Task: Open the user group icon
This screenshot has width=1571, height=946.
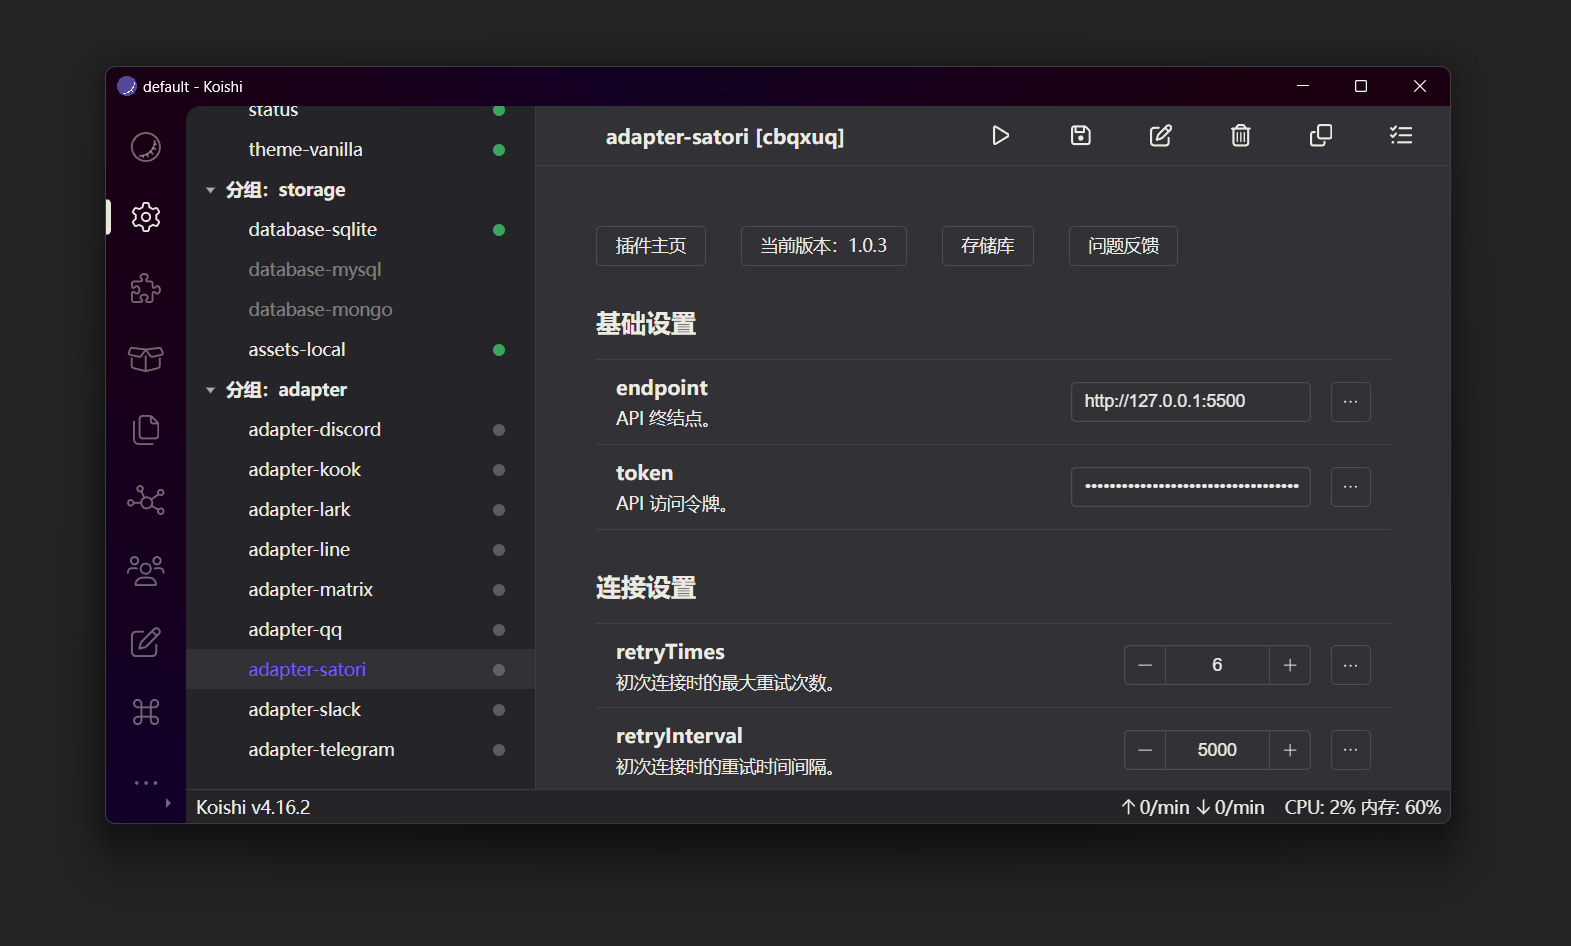Action: pyautogui.click(x=146, y=571)
